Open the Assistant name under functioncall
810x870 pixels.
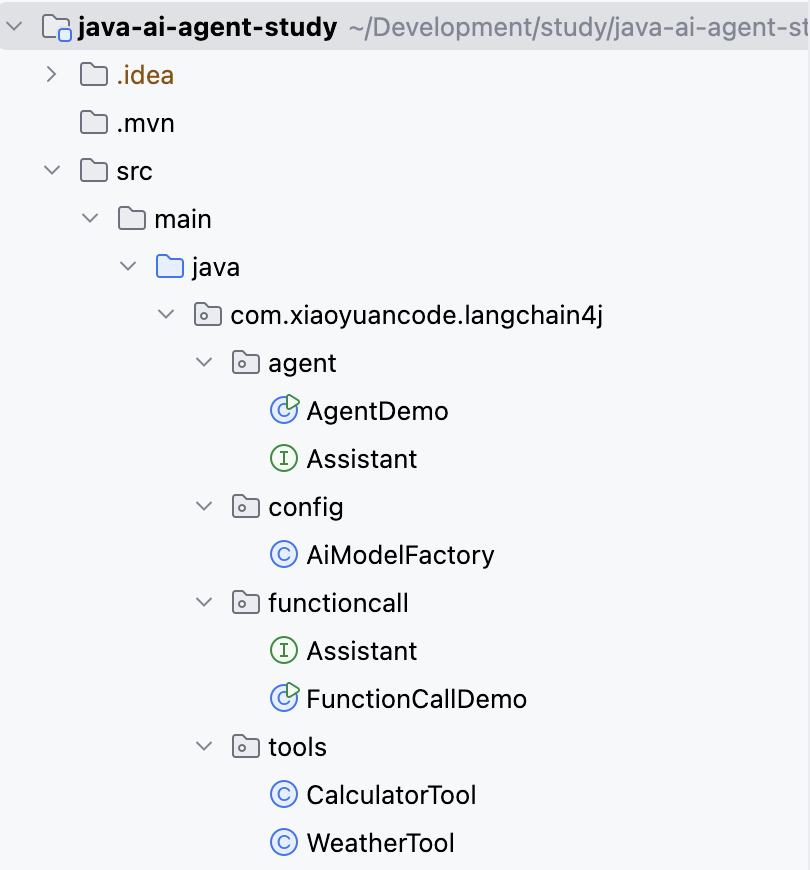[362, 651]
